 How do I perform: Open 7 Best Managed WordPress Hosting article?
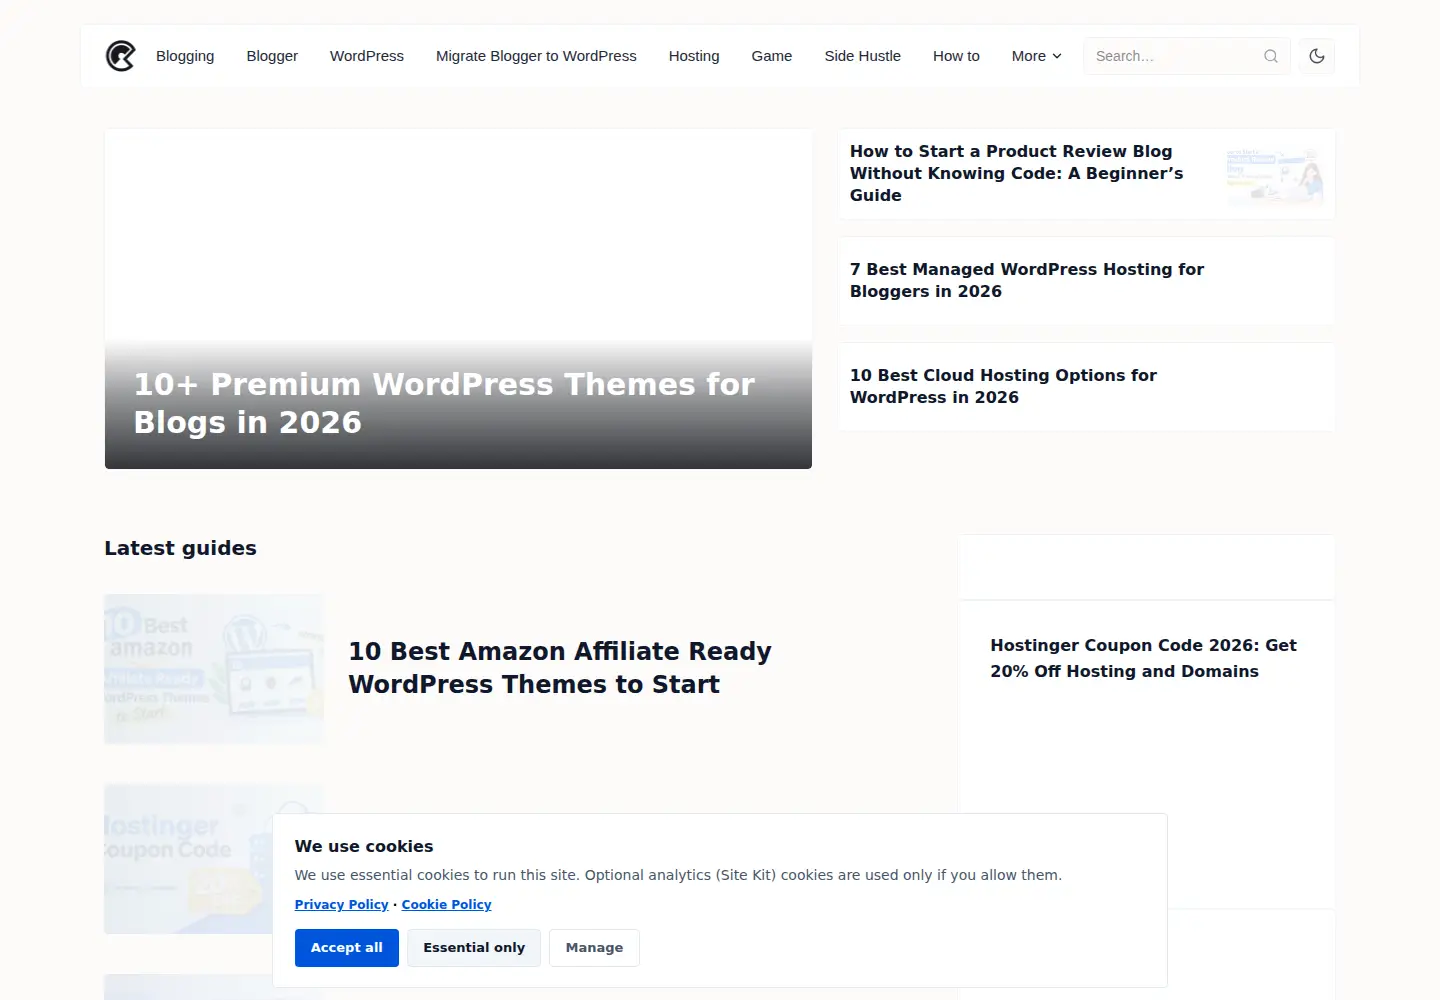pos(1027,280)
